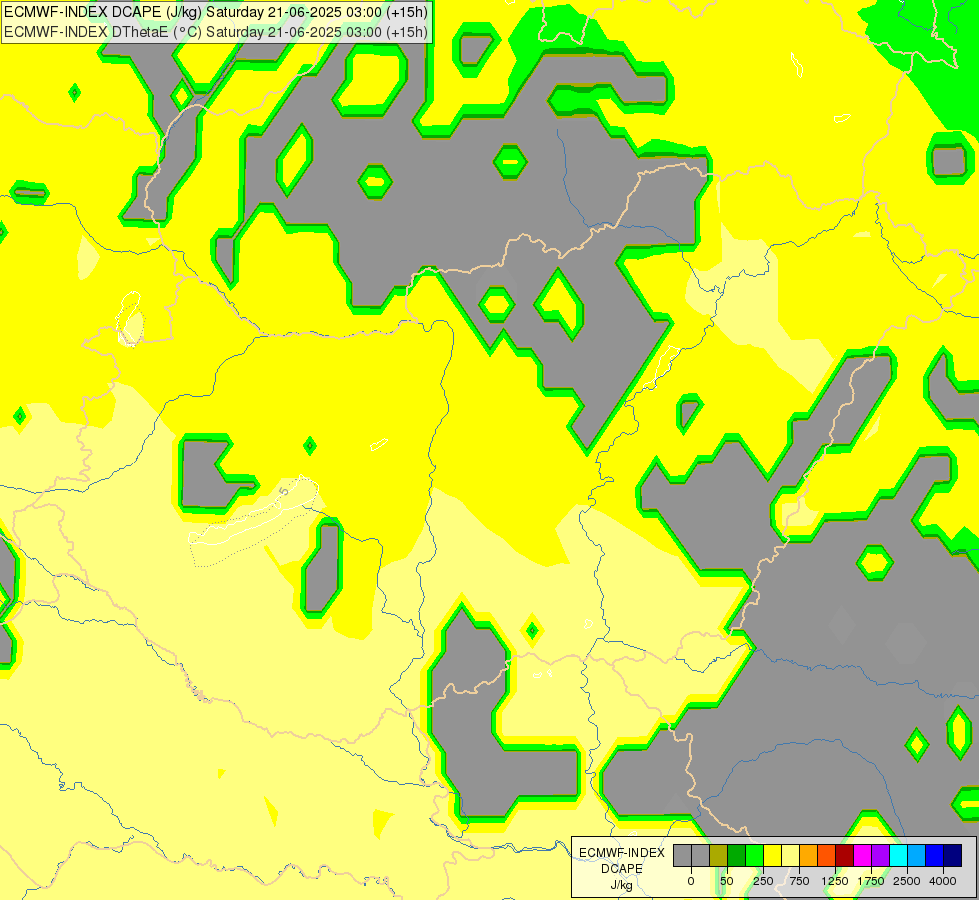Click the light blue legend swatch
The height and width of the screenshot is (900, 979).
[x=917, y=855]
